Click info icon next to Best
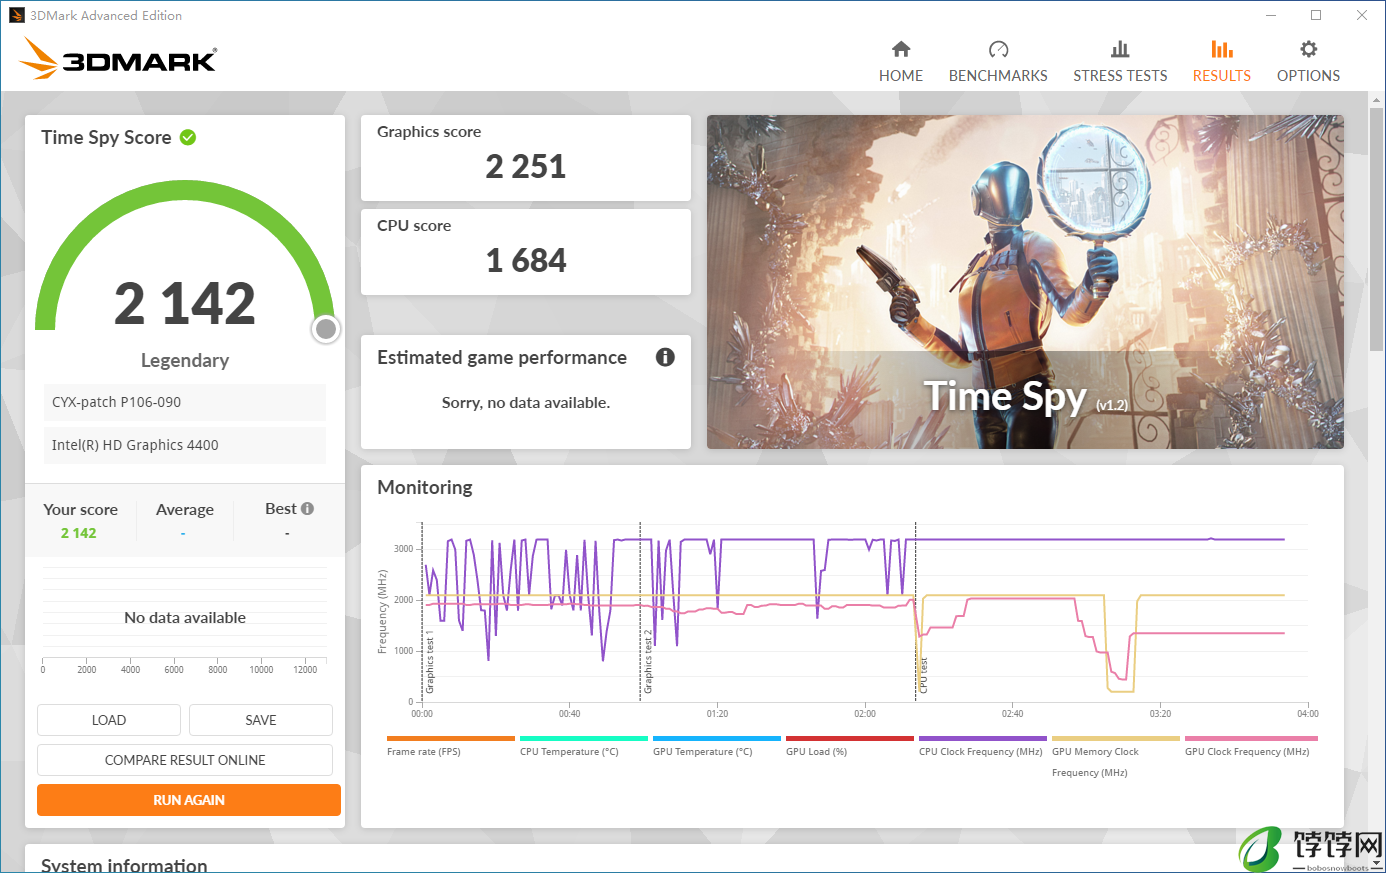Screen dimensions: 1386x873 tap(307, 508)
